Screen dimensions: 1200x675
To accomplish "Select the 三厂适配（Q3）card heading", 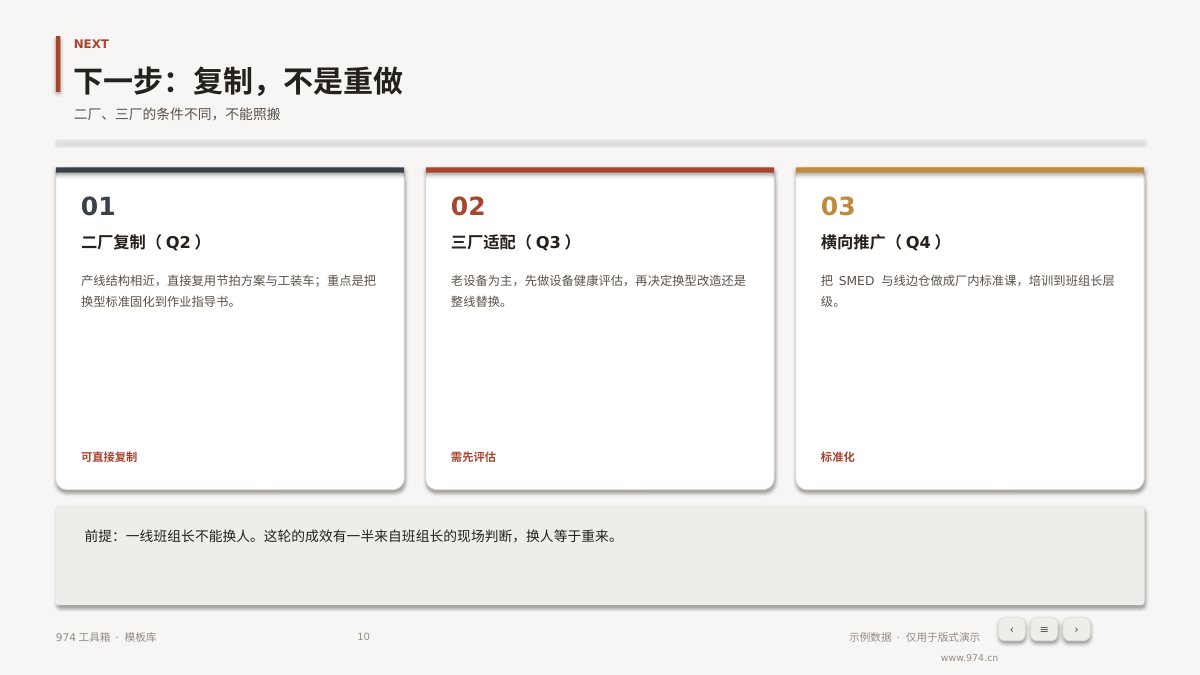I will click(513, 242).
